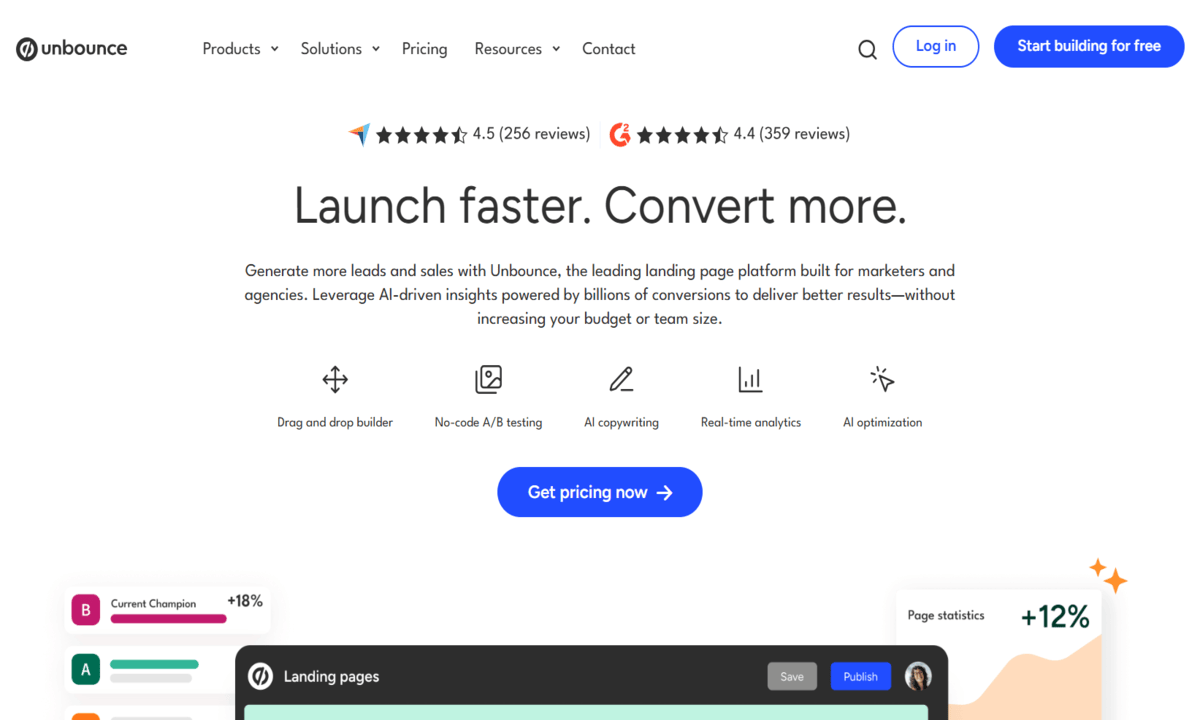Click Unbounce logo in Landing pages bar

pyautogui.click(x=260, y=676)
